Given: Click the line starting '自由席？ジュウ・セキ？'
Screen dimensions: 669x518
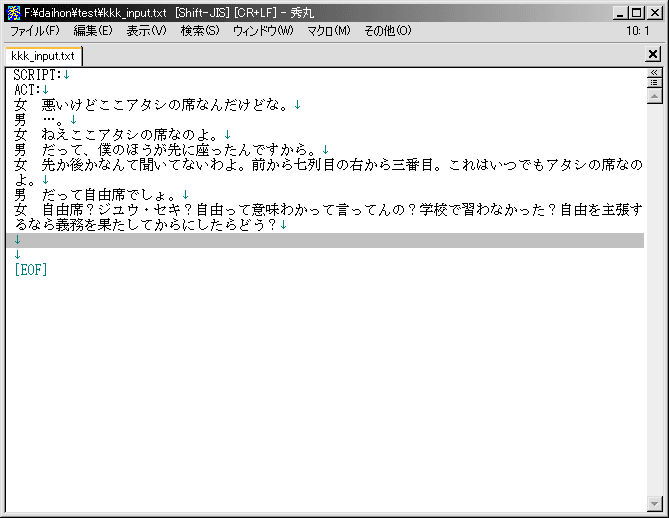Looking at the screenshot, I should (328, 210).
